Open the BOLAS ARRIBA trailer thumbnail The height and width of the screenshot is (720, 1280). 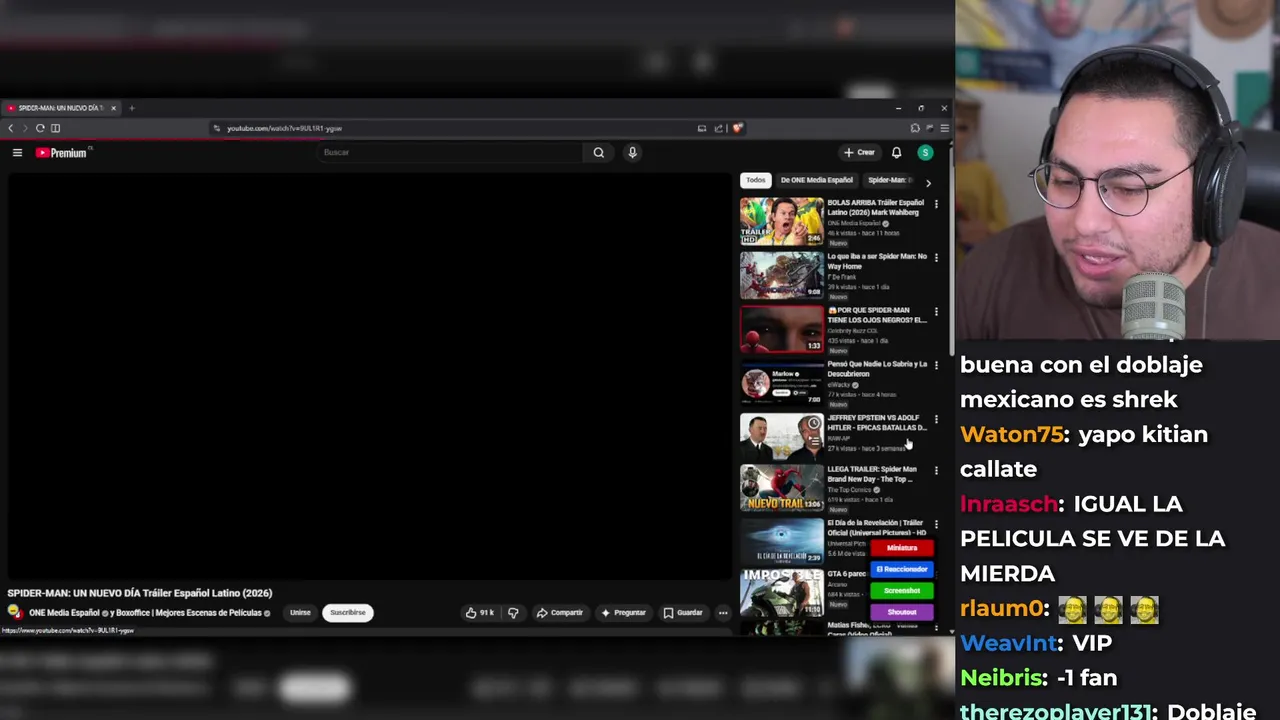point(782,221)
